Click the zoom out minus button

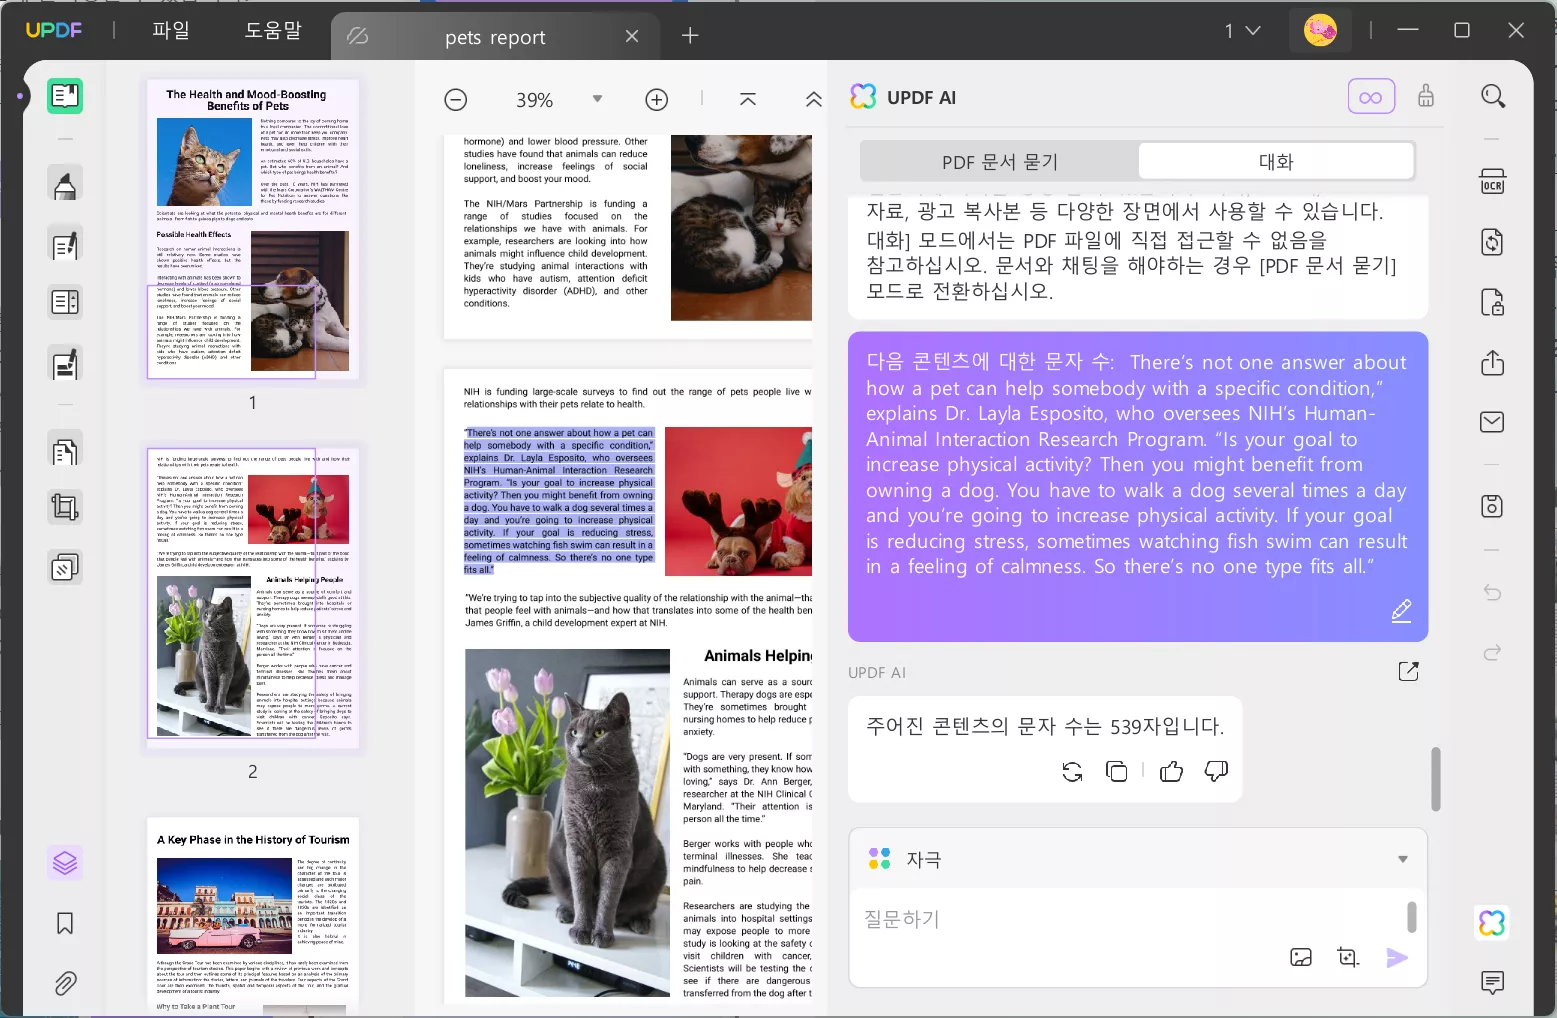(456, 100)
